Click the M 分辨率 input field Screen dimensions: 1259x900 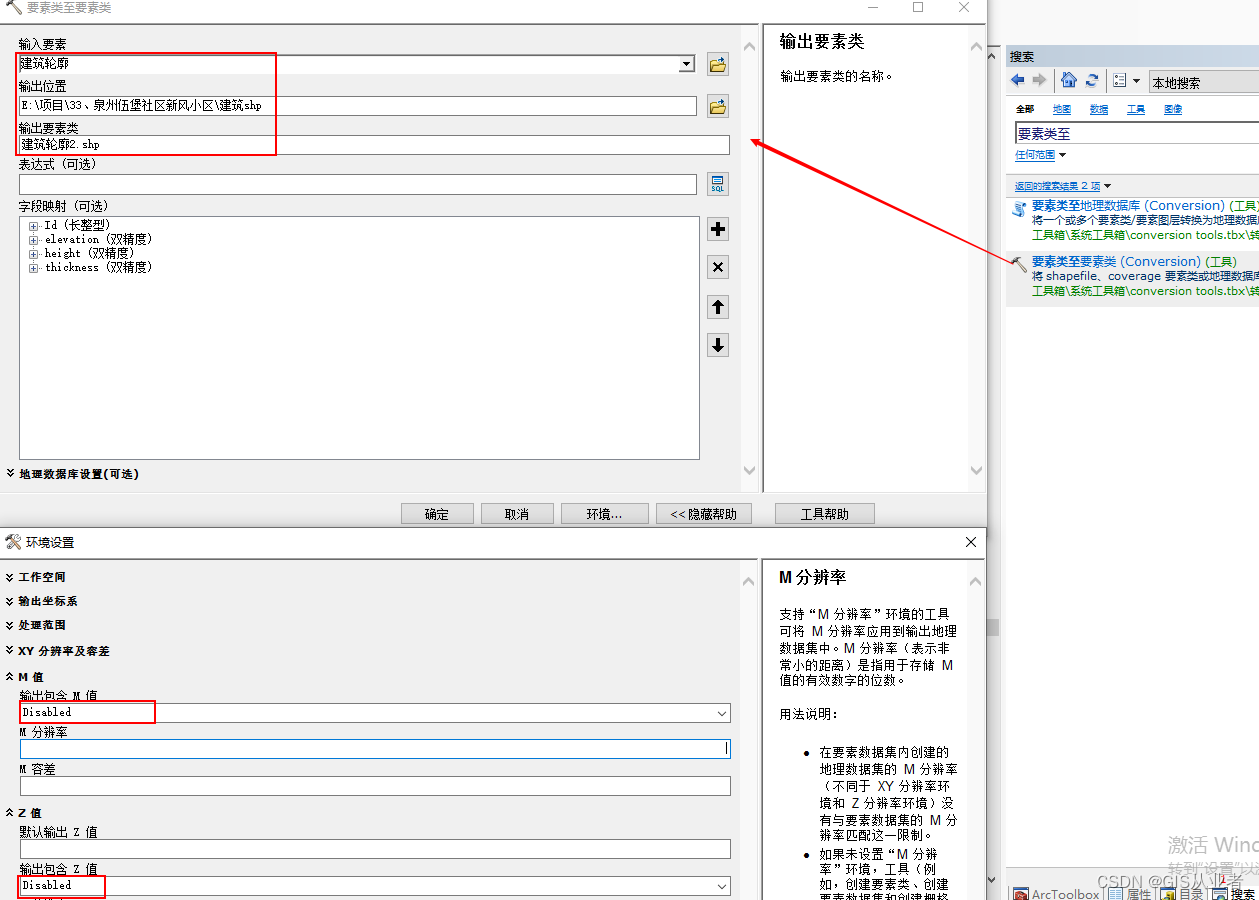click(375, 749)
